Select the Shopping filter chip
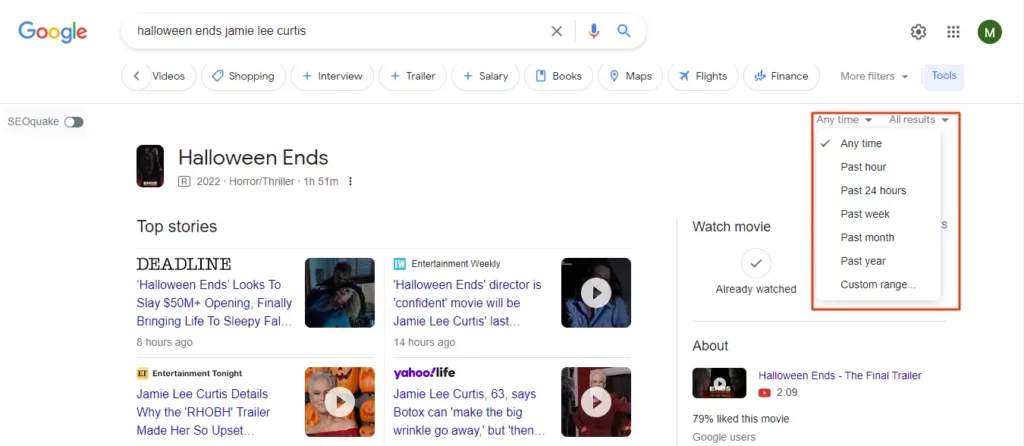The height and width of the screenshot is (446, 1024). [243, 76]
